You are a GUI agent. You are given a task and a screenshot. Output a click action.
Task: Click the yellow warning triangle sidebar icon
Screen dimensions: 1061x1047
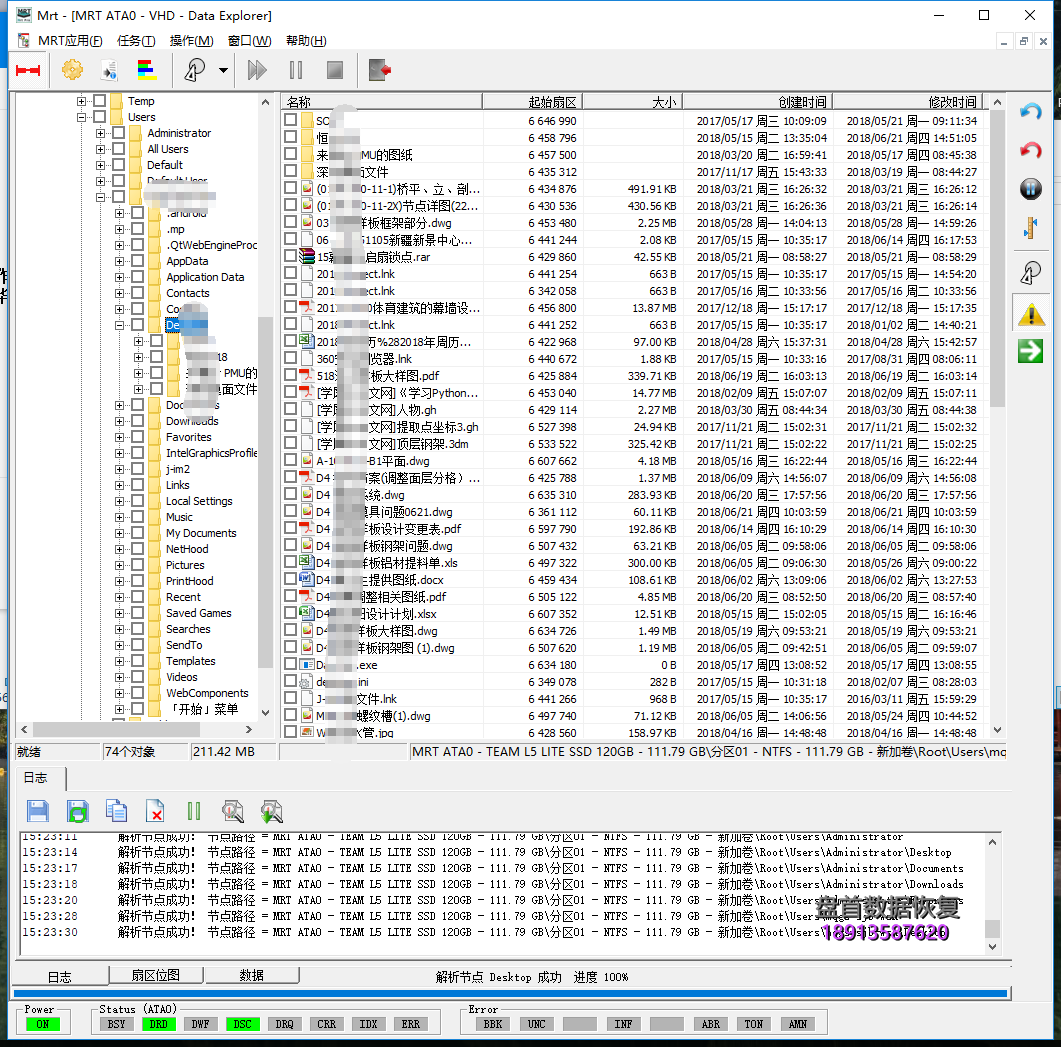[1030, 315]
